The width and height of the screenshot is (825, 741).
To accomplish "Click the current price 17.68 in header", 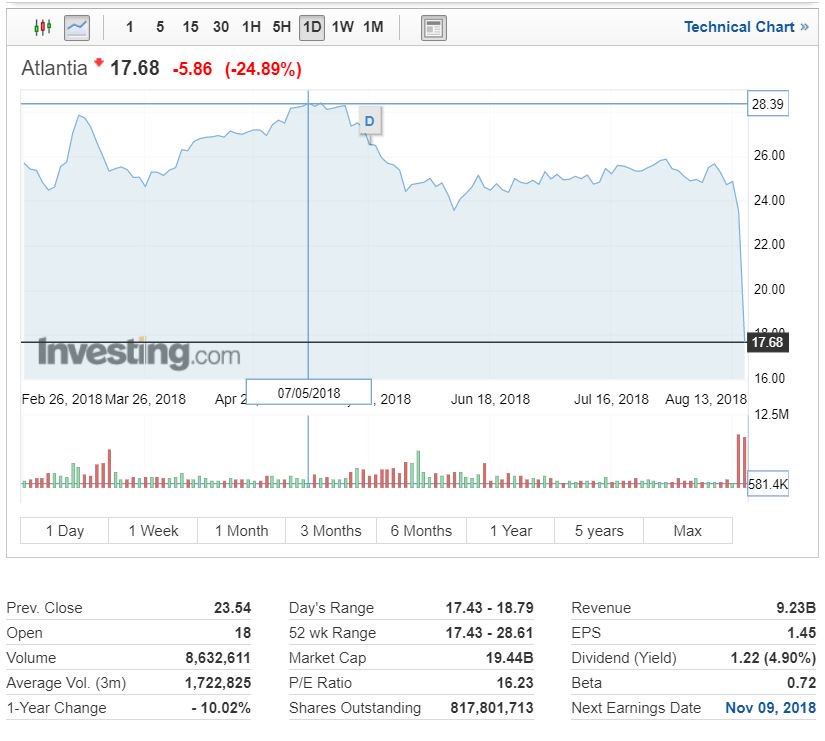I will point(134,68).
